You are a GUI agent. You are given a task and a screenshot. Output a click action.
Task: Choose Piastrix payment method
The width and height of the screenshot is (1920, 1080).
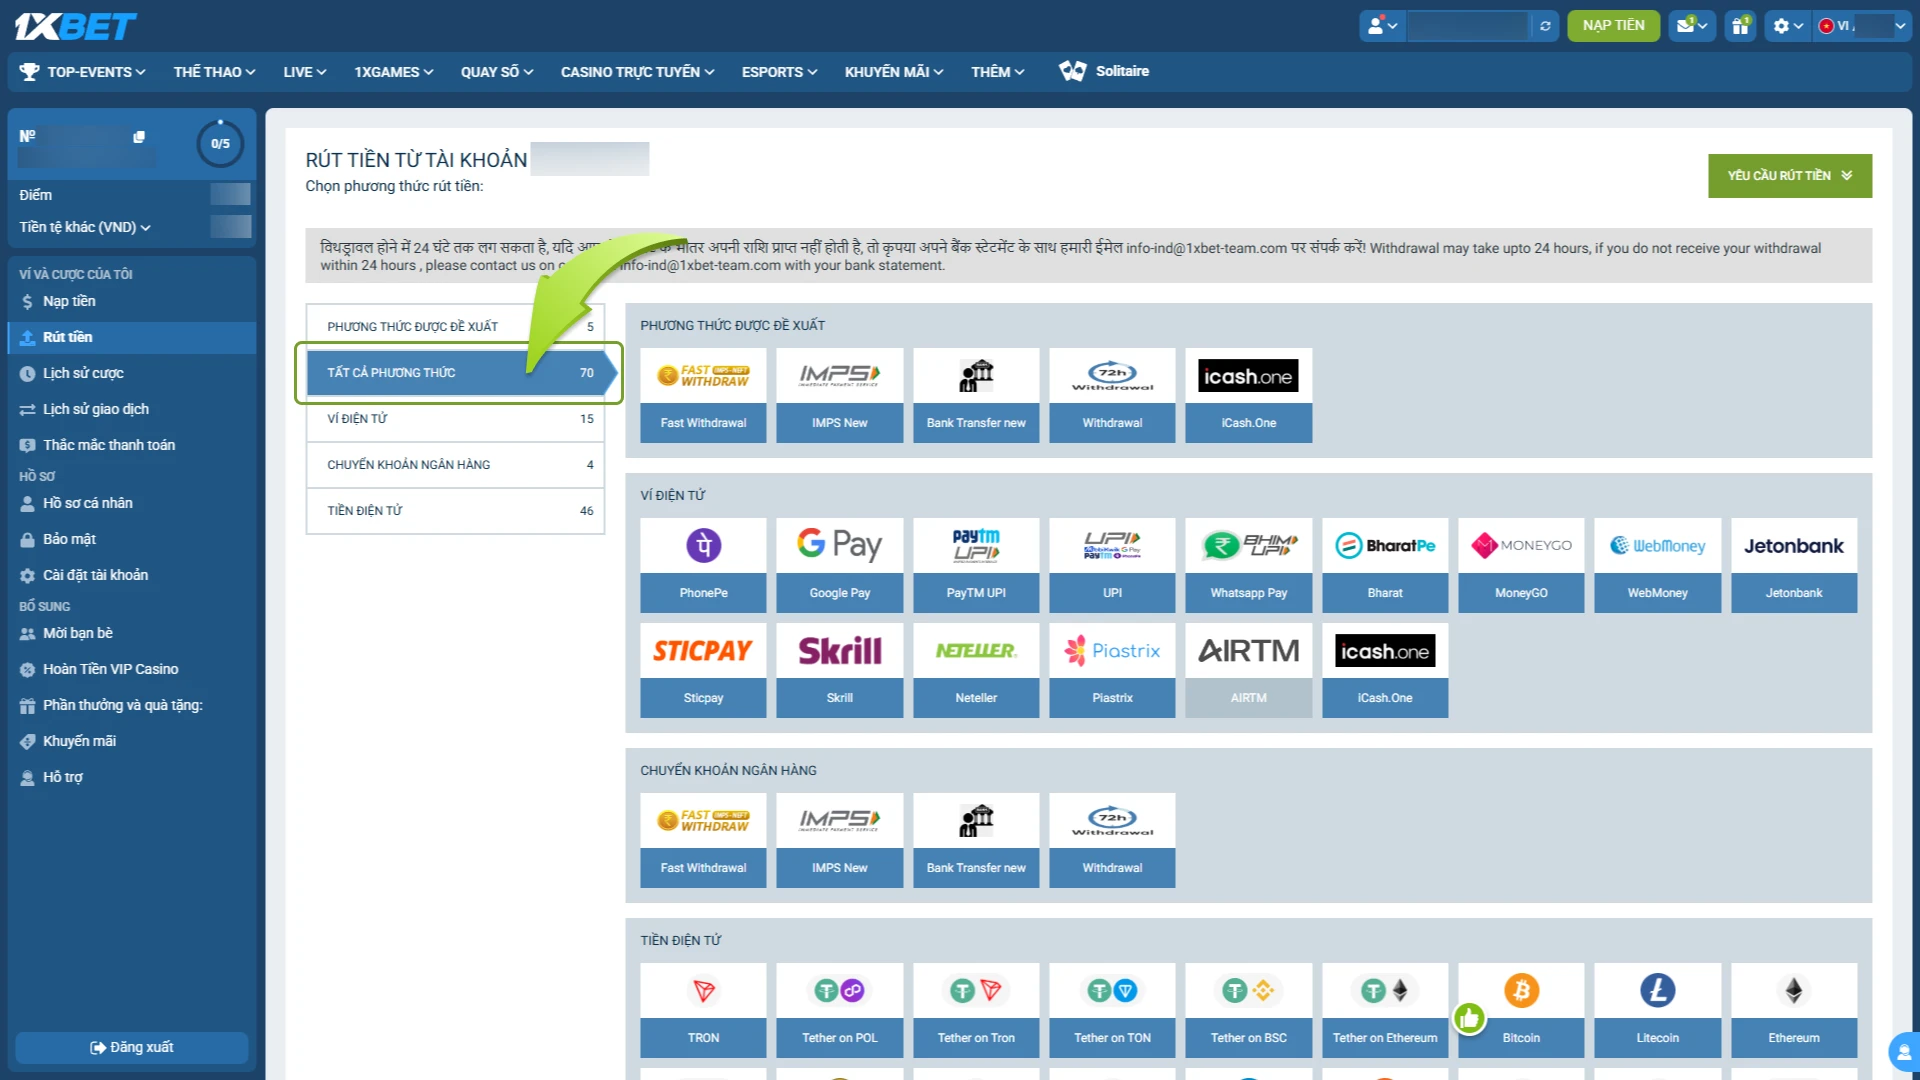tap(1112, 670)
